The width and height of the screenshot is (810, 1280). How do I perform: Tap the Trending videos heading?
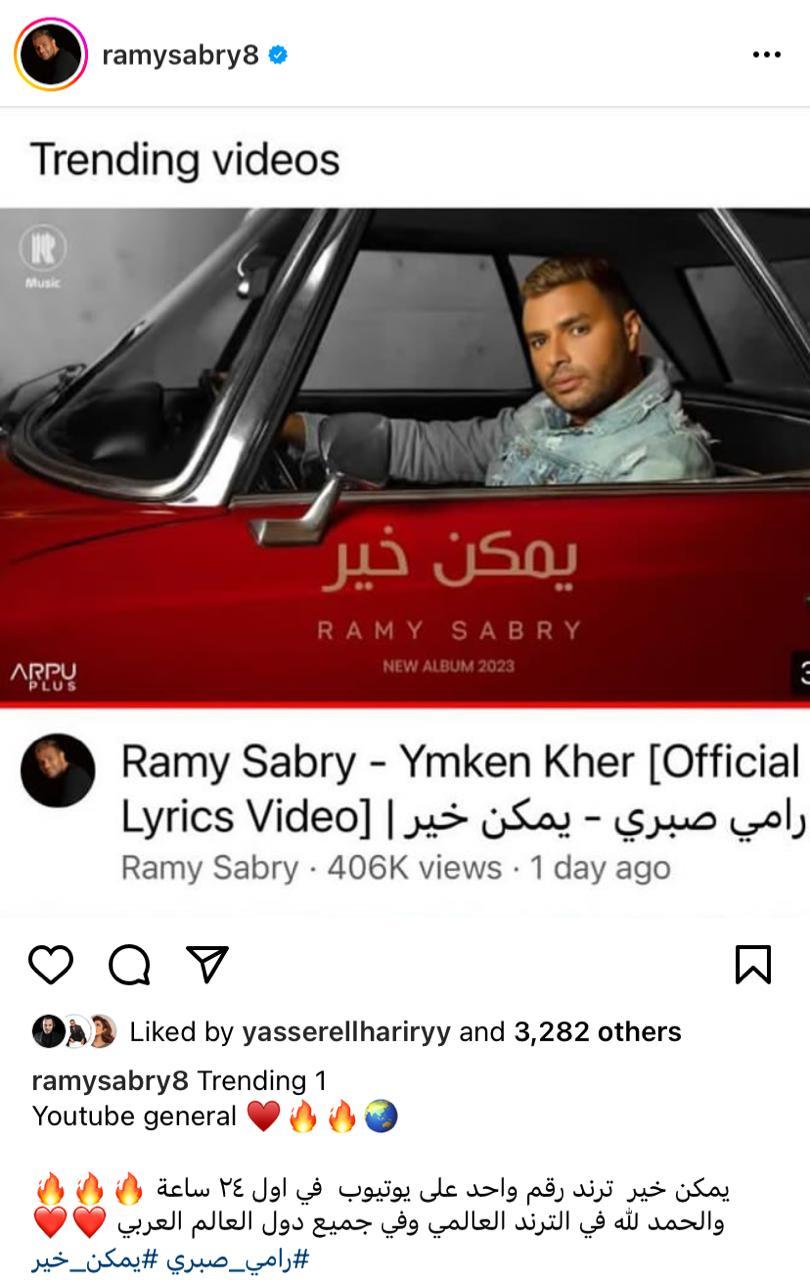pos(185,160)
